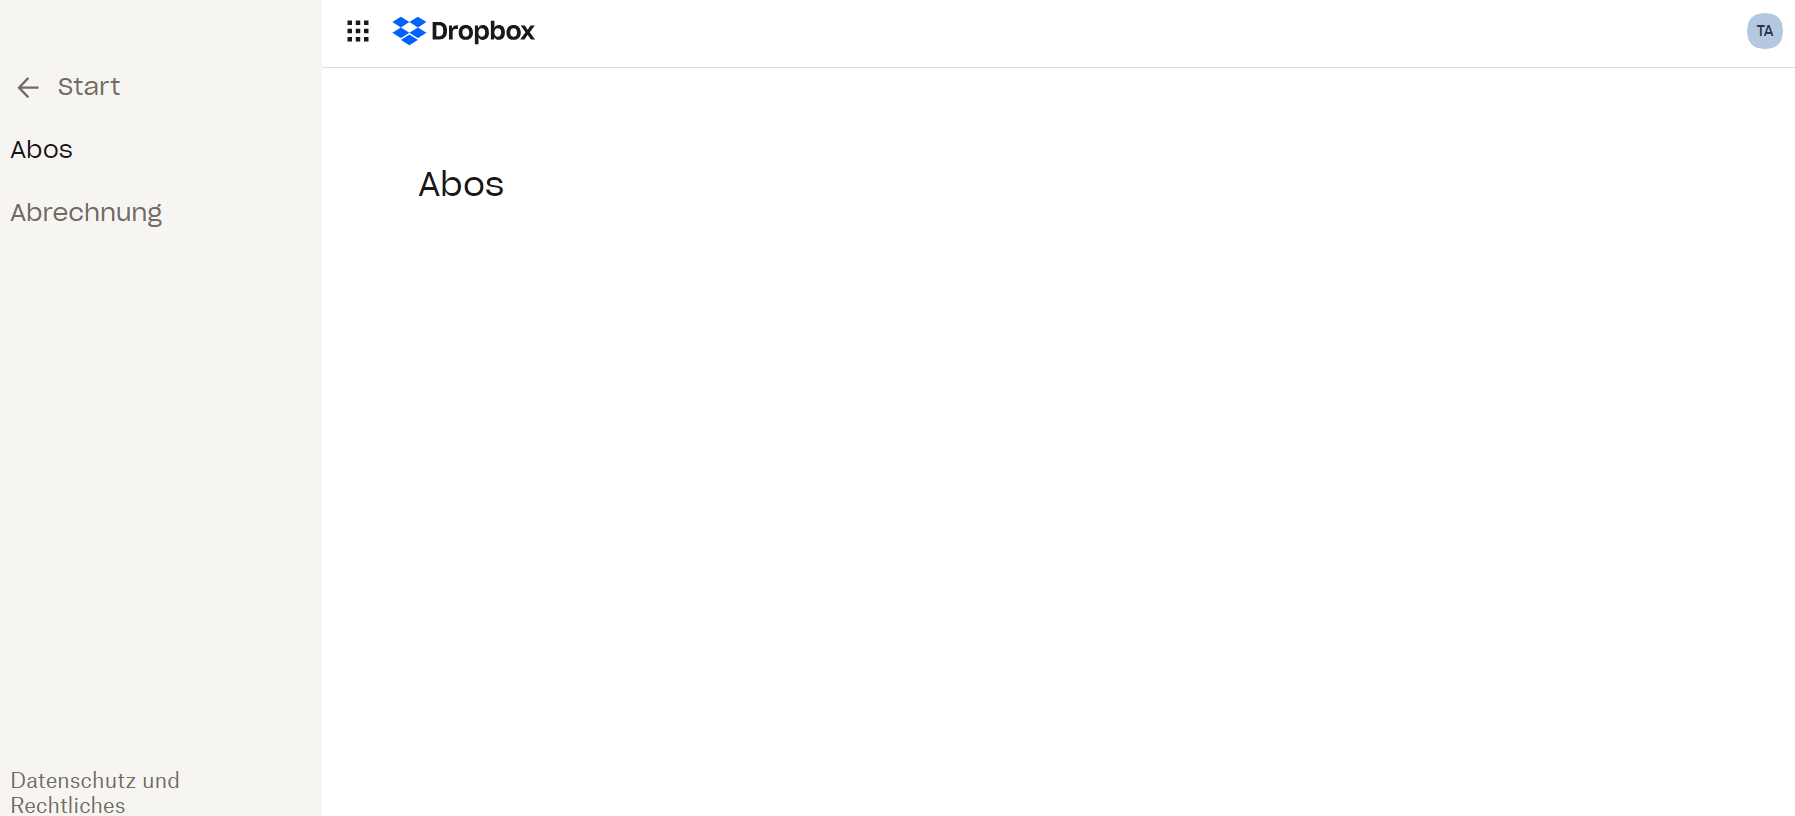Screen dimensions: 1795x816
Task: Expand the grid menu next to Dropbox
Action: 358,31
